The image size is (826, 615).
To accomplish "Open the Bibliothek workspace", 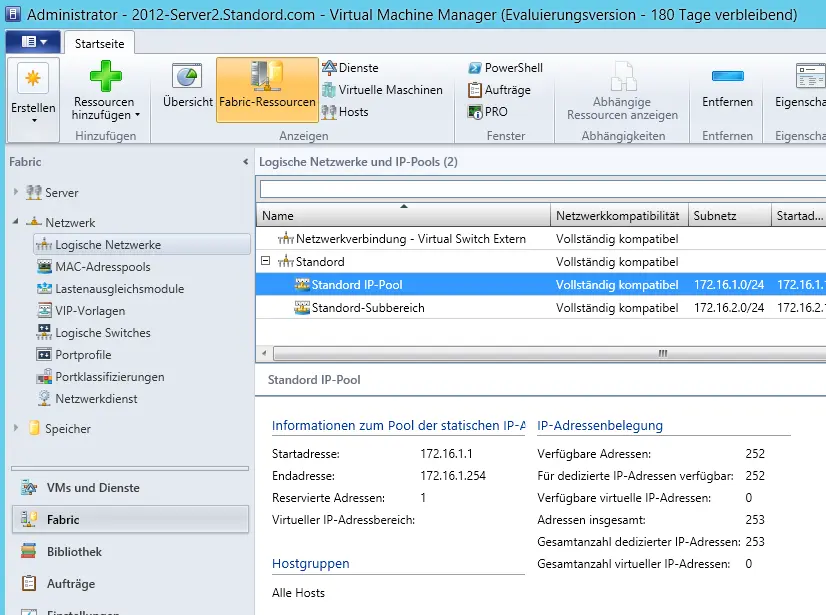I will pos(74,552).
